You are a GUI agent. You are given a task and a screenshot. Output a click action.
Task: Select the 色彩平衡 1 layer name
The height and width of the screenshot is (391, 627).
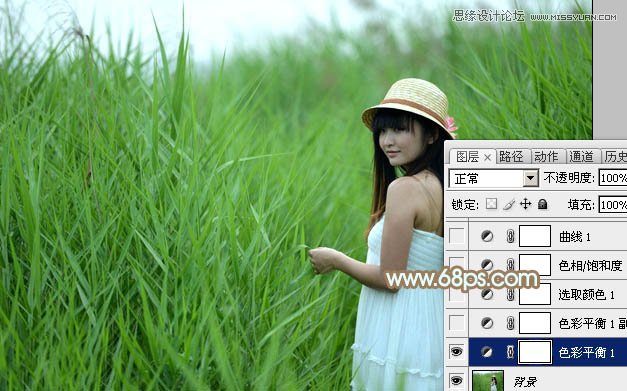[x=586, y=352]
